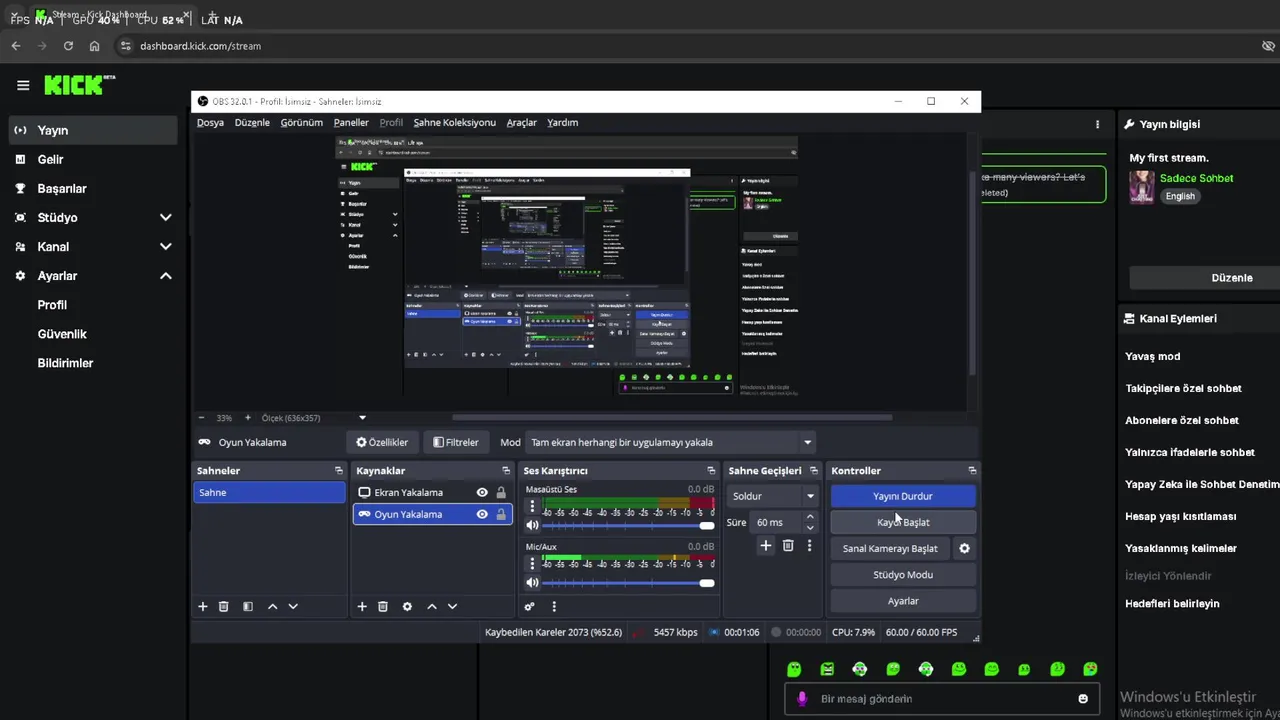Viewport: 1280px width, 720px height.
Task: Open Filtreler button for source
Action: click(x=455, y=442)
